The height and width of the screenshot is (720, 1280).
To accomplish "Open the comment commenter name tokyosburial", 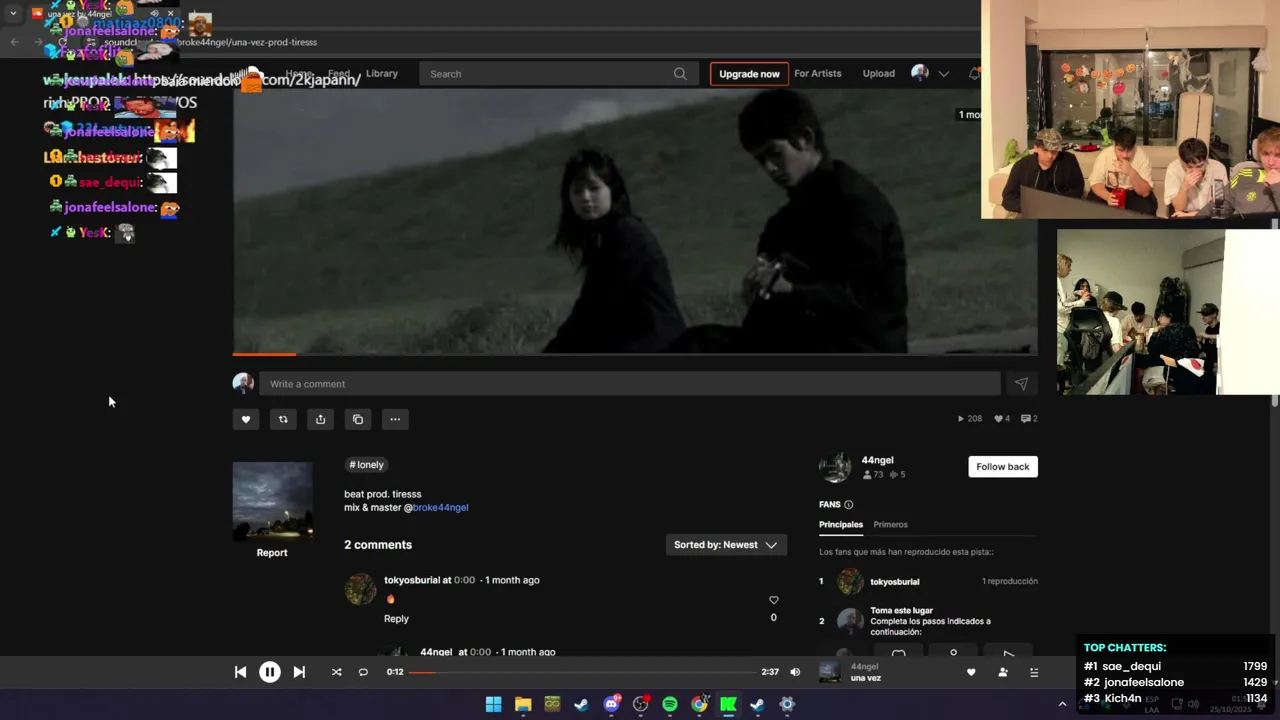I will 412,580.
